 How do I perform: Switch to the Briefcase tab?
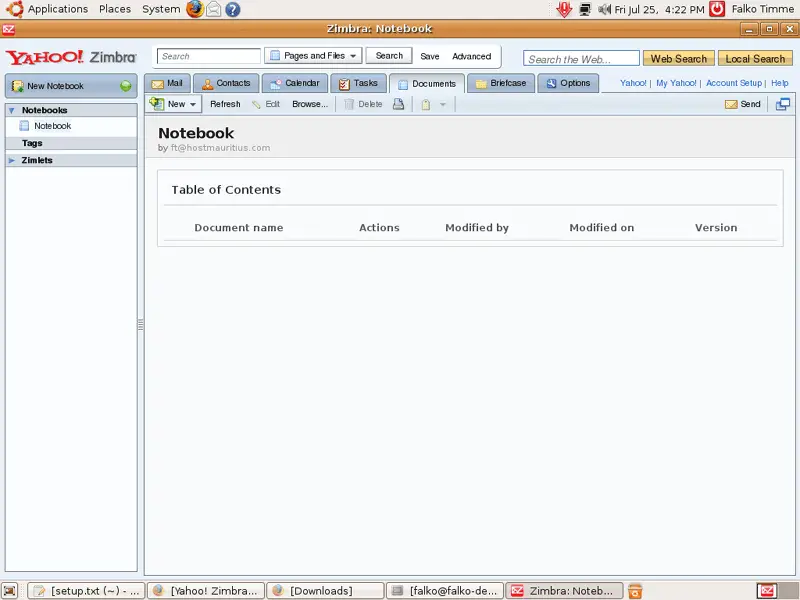click(x=501, y=83)
